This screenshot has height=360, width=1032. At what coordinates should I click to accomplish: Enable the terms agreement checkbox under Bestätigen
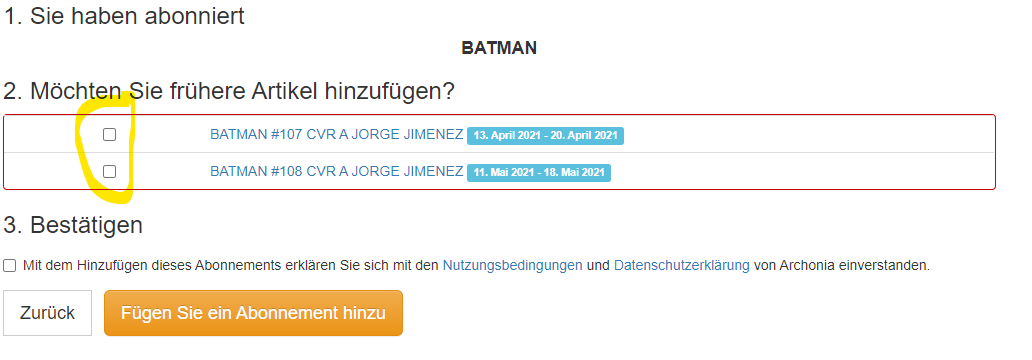[x=9, y=265]
